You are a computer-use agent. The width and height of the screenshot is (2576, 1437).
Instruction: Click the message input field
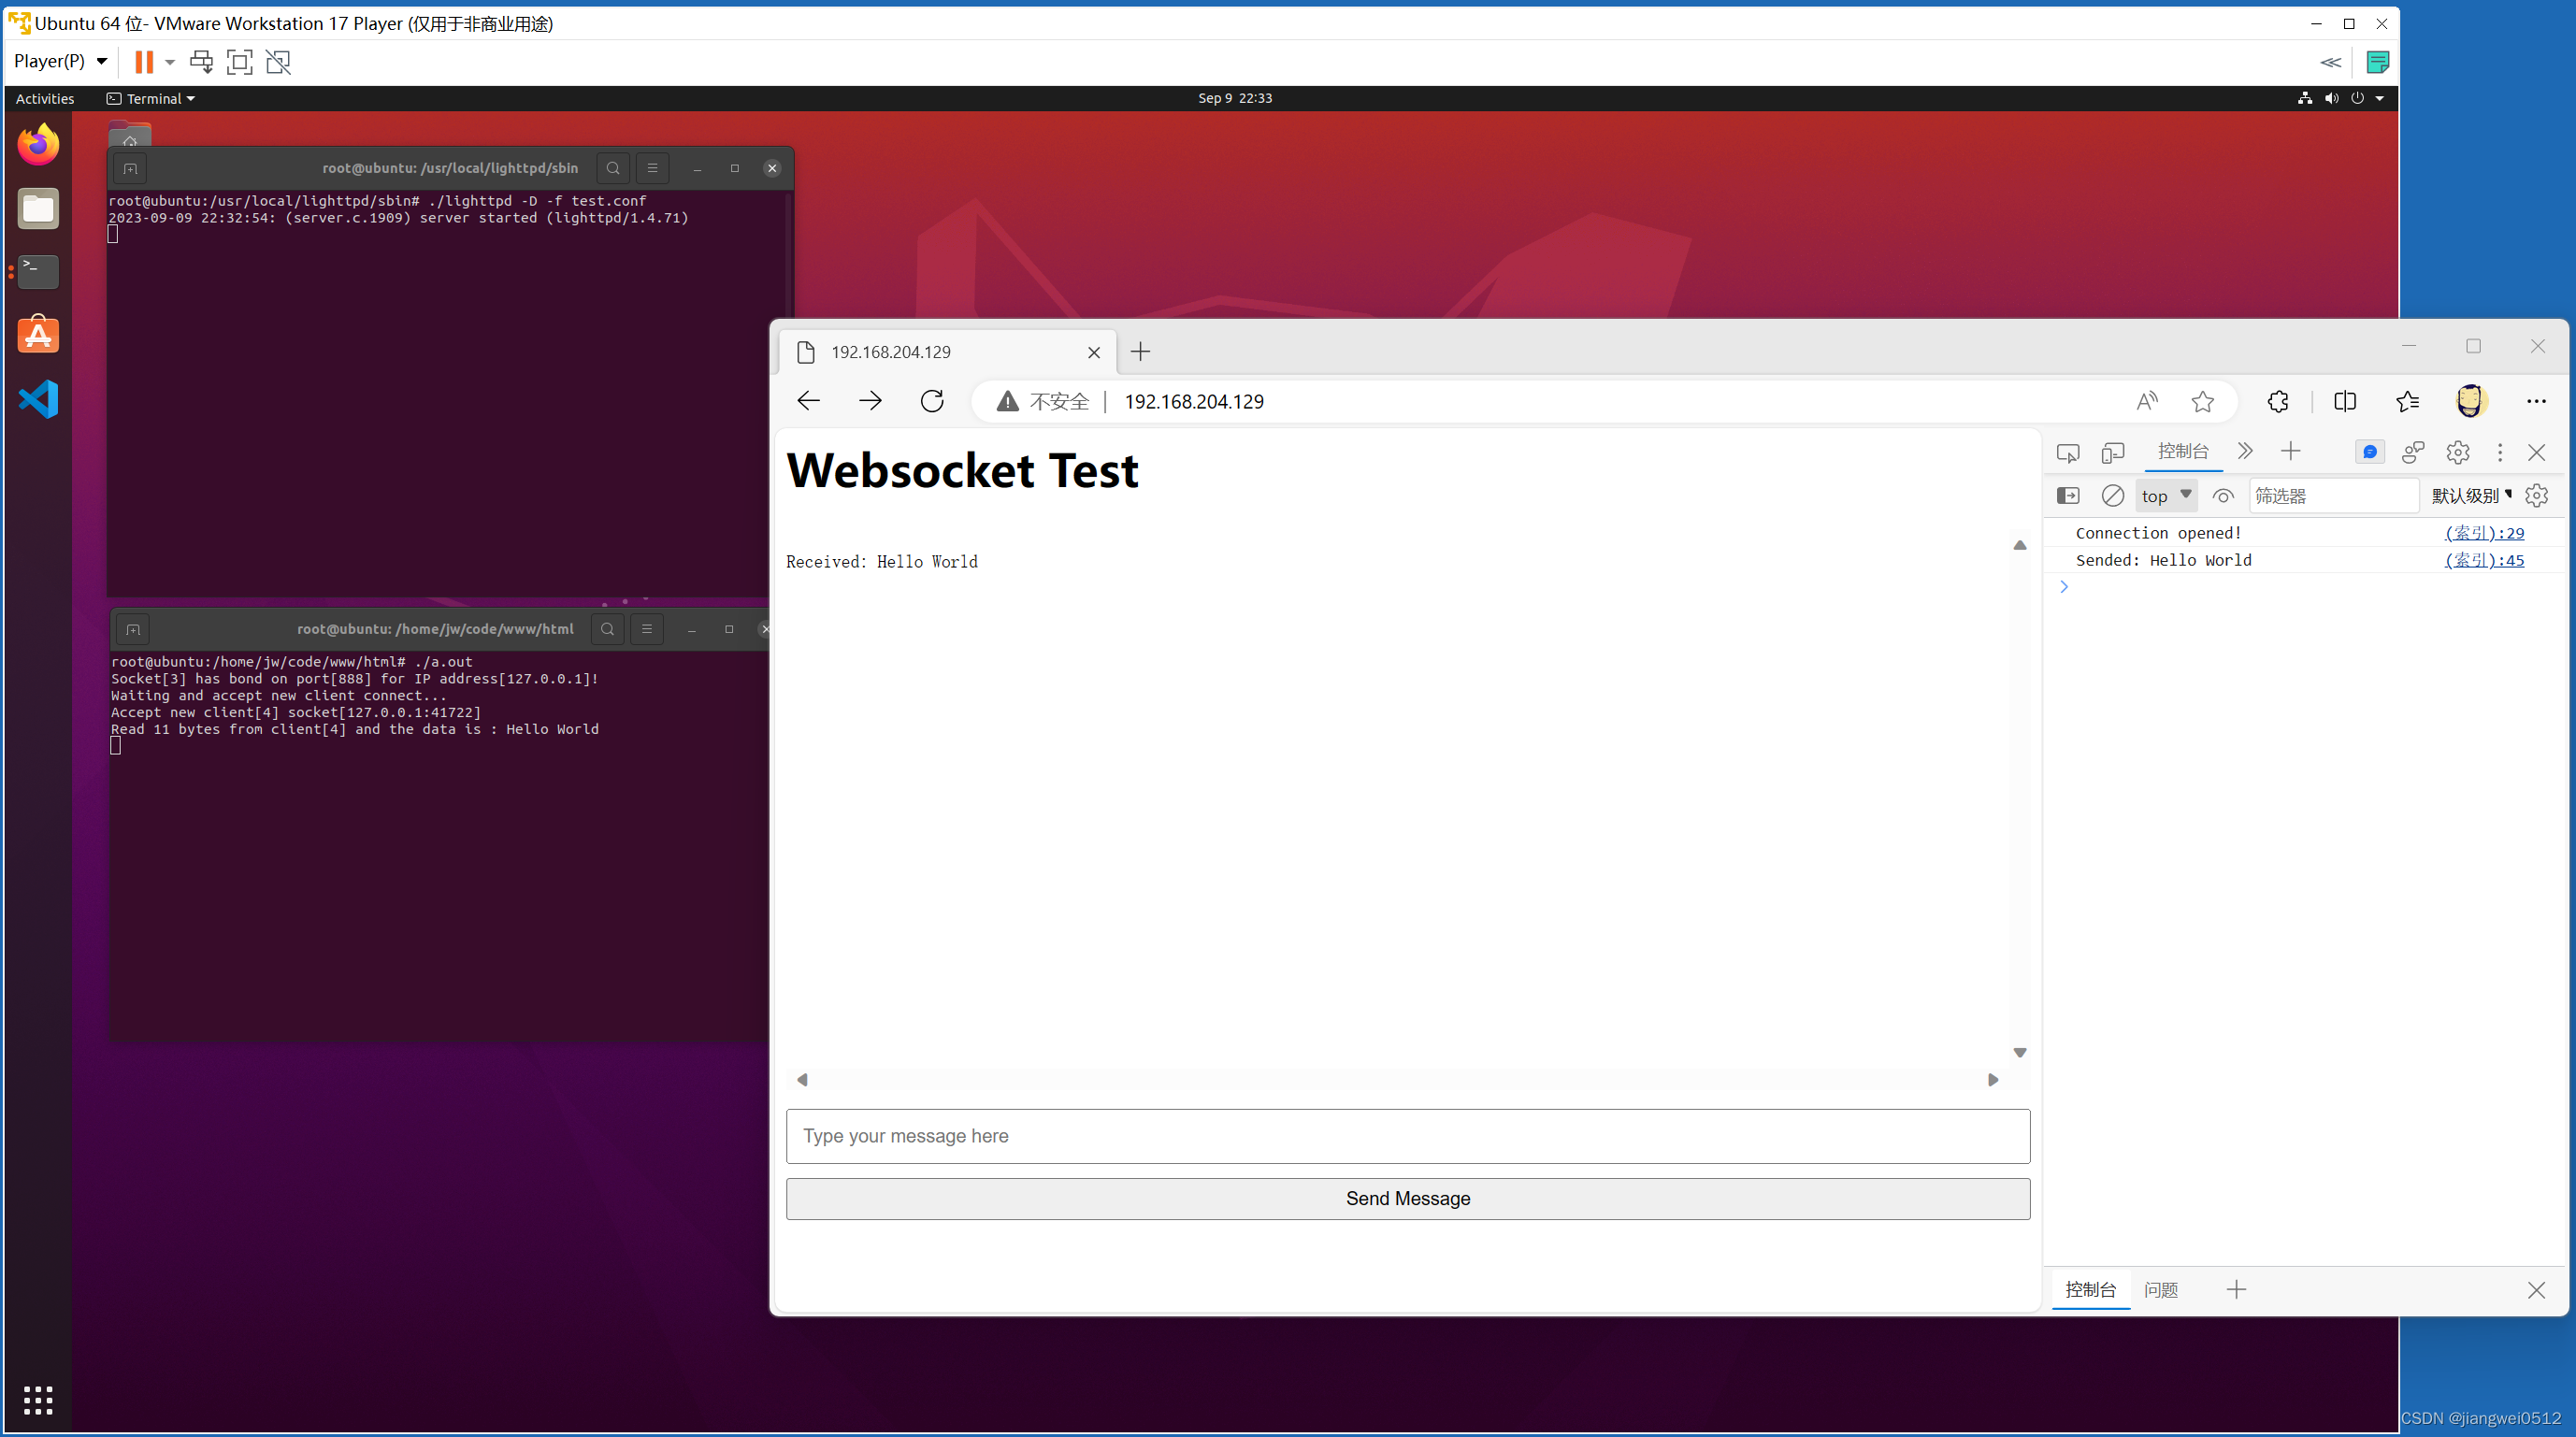1406,1134
